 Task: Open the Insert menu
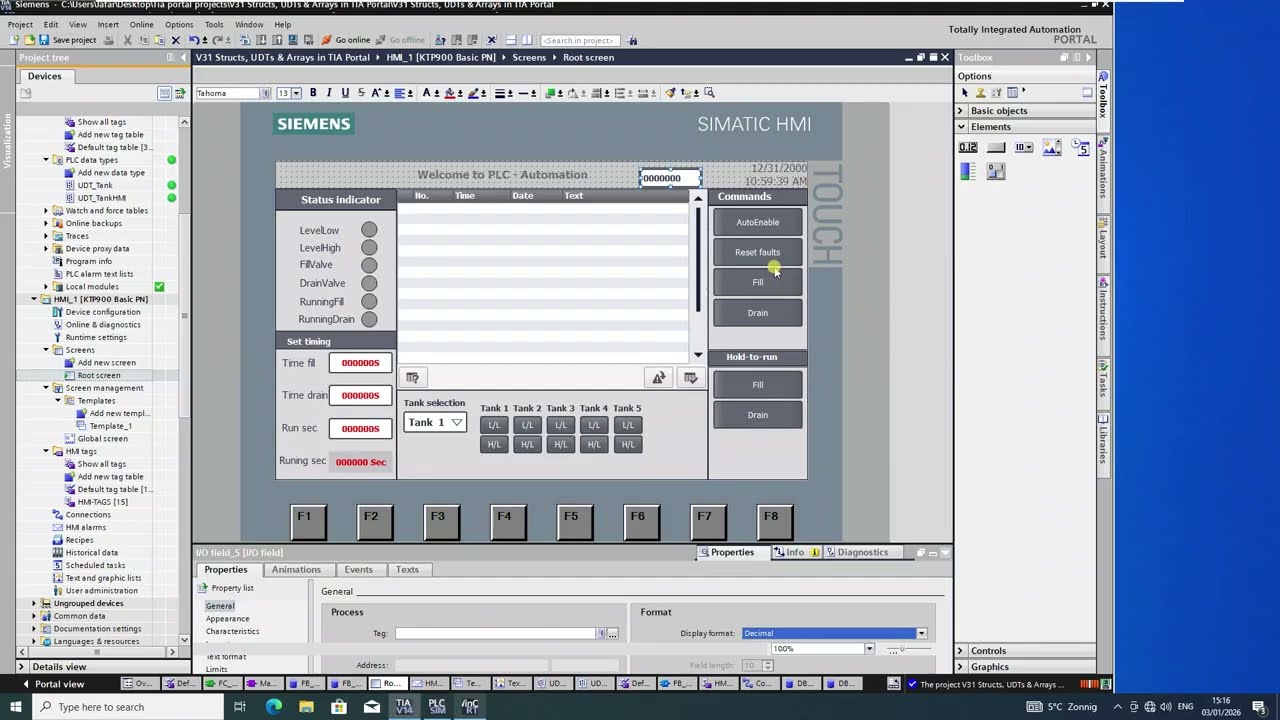pos(108,24)
